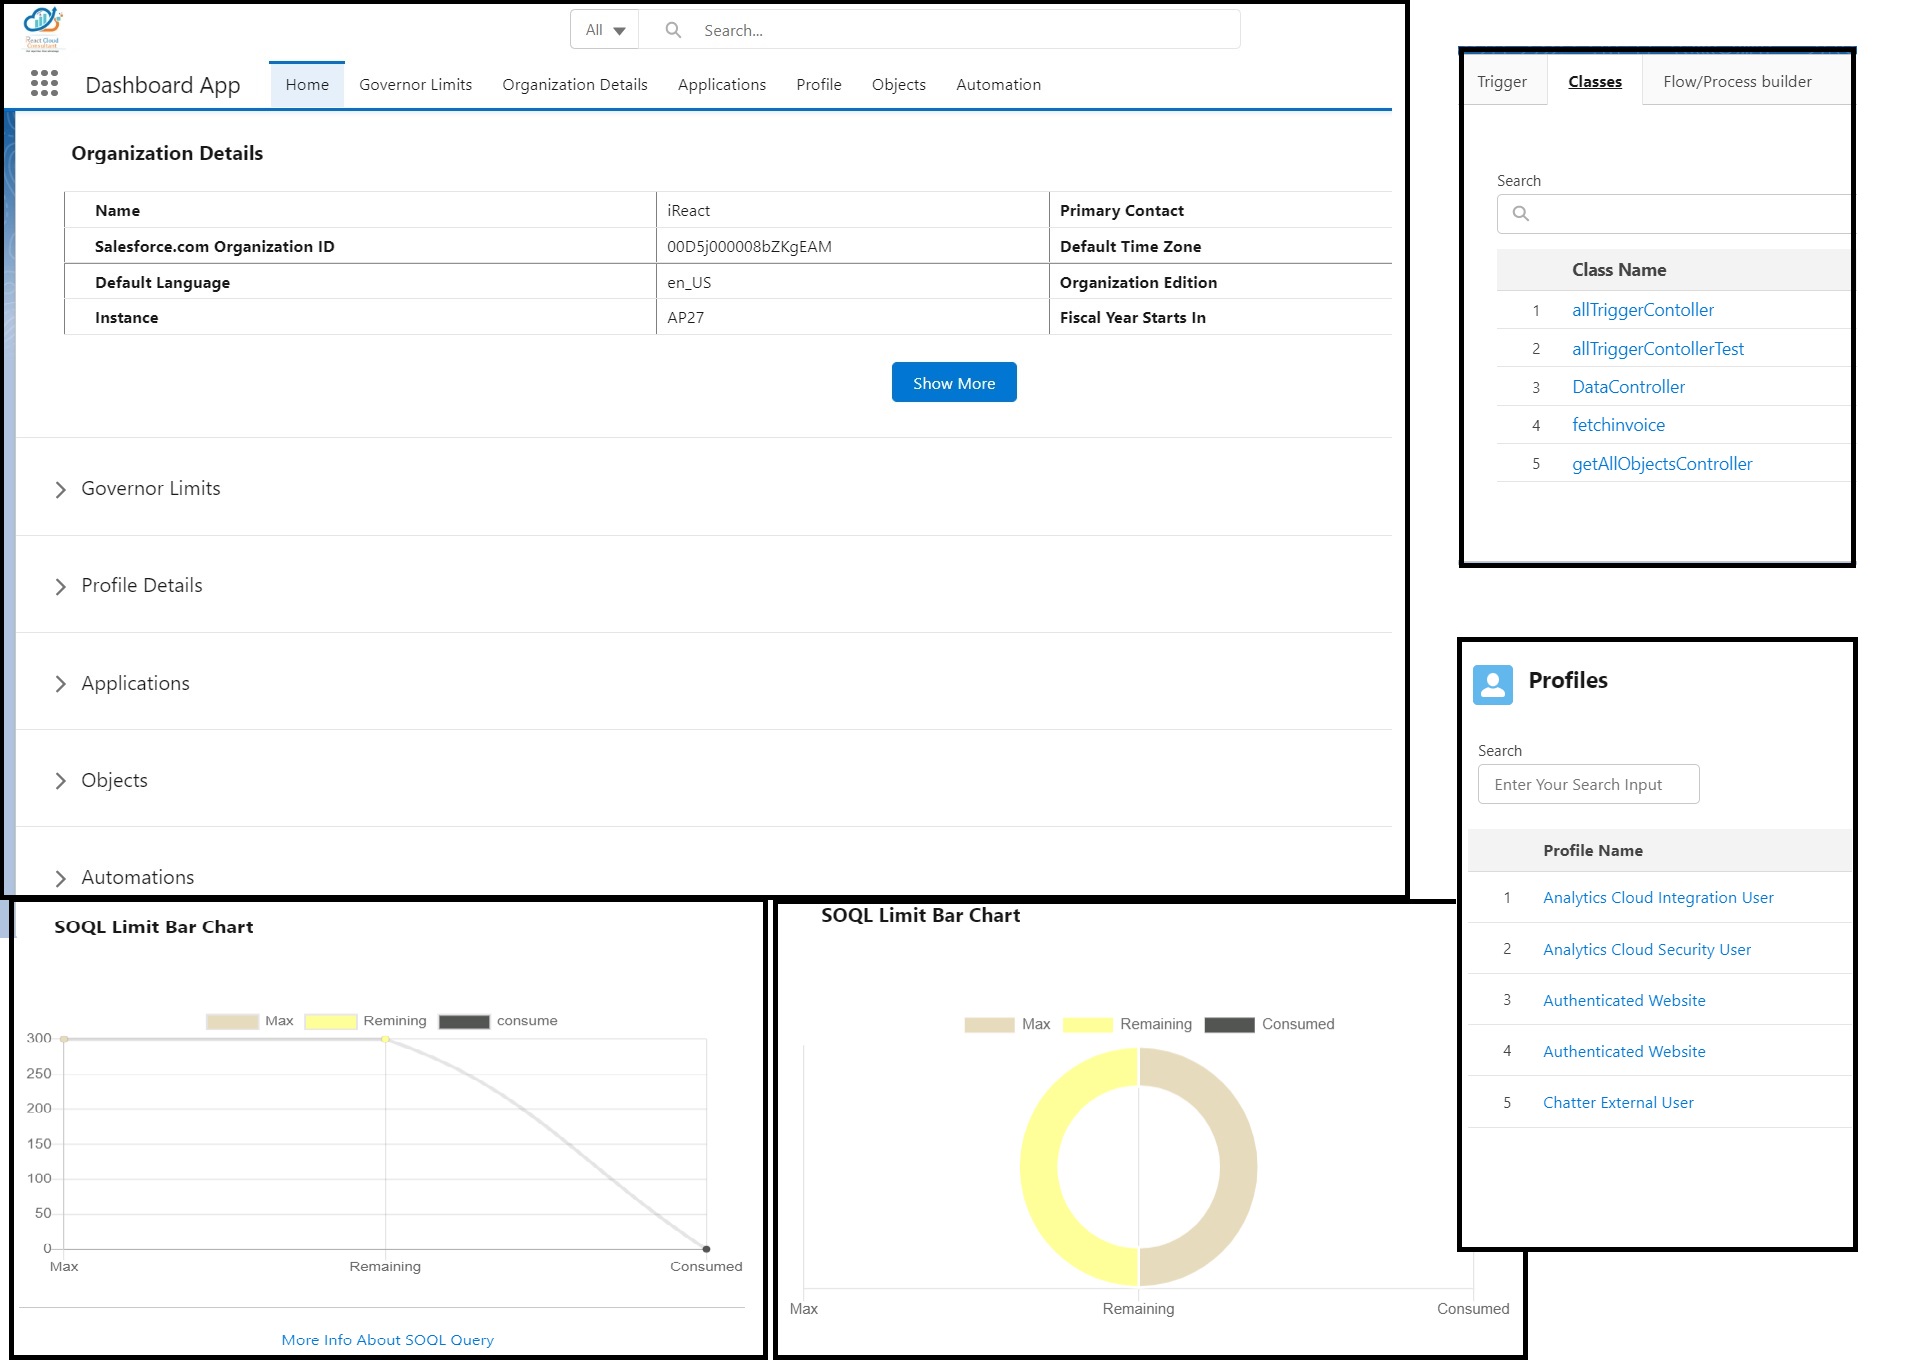Switch to the Flow/Process builder tab
The image size is (1910, 1366).
[1737, 82]
